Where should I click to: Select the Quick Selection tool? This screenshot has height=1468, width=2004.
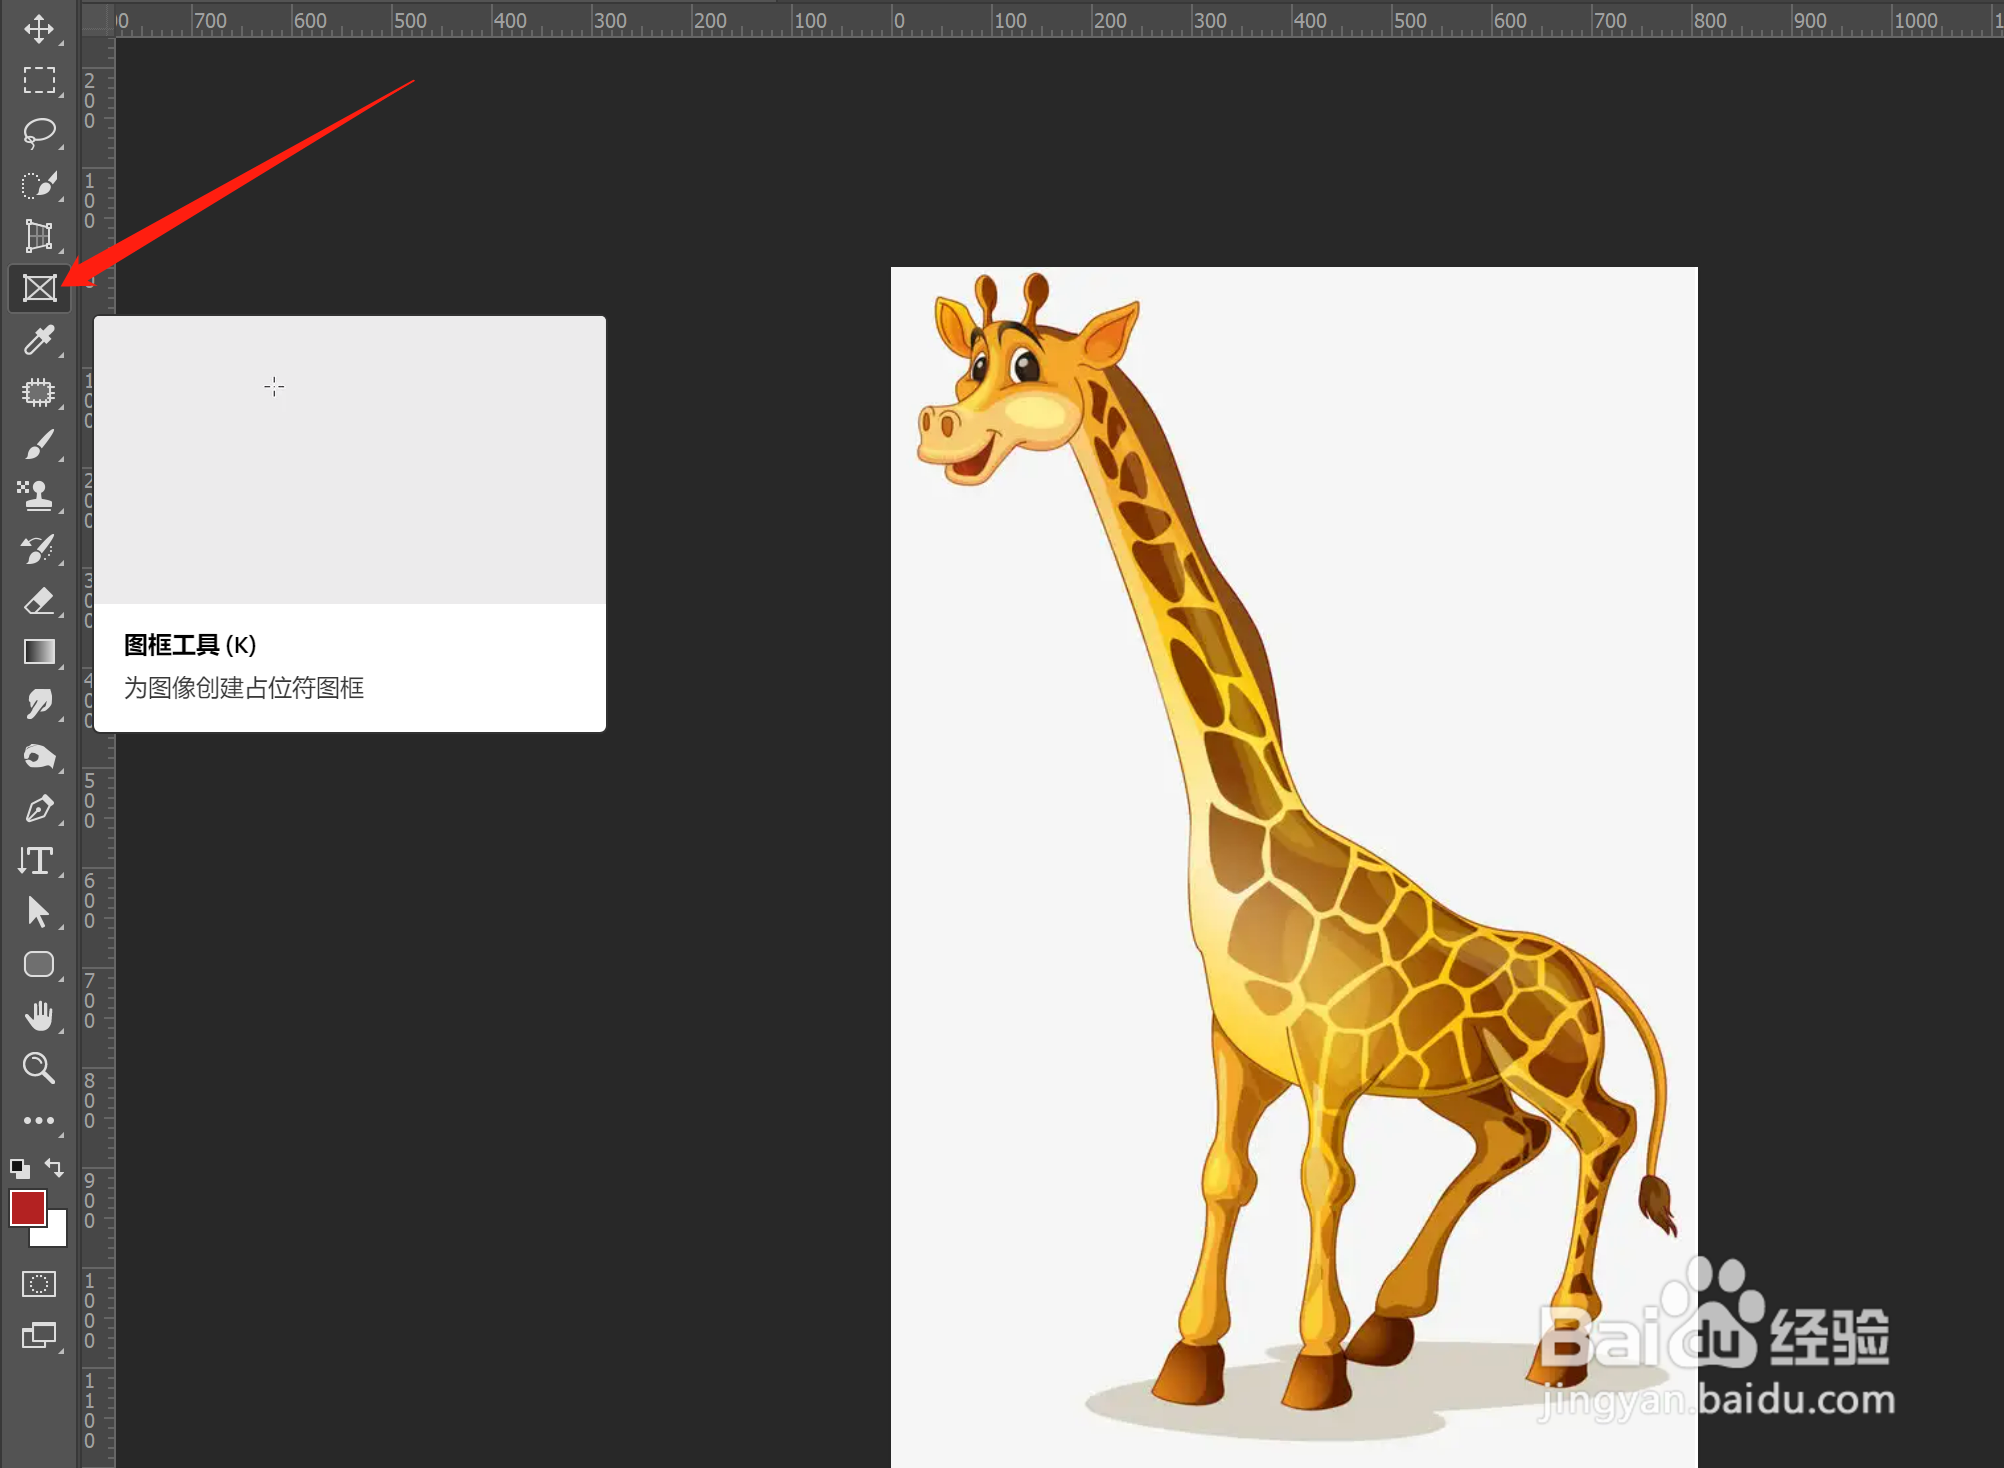(39, 185)
